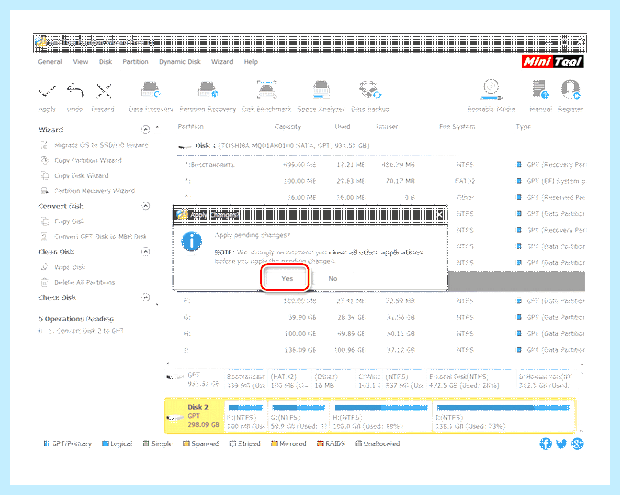
Task: Select the Disk 2 GPT disk map
Action: (x=370, y=416)
